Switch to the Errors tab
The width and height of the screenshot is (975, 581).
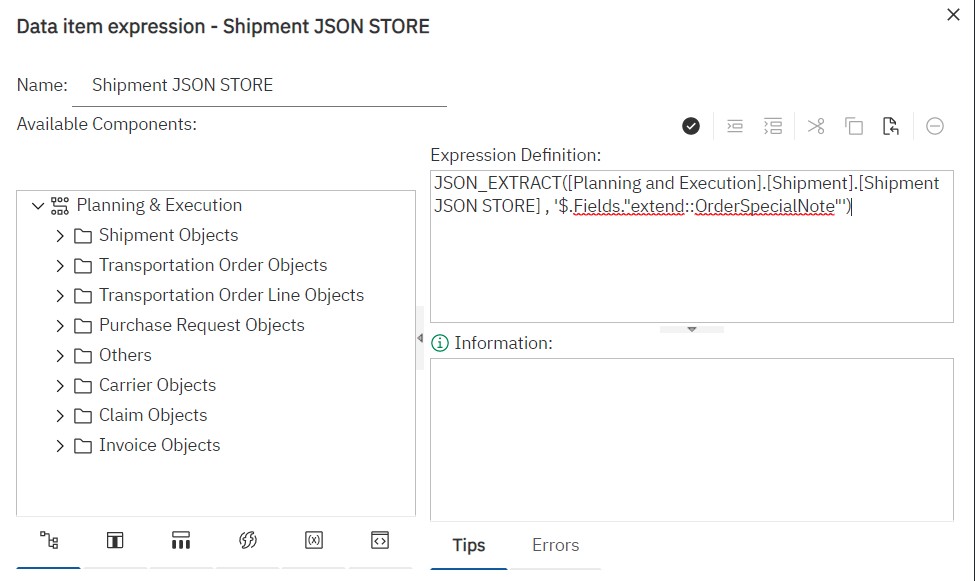555,545
